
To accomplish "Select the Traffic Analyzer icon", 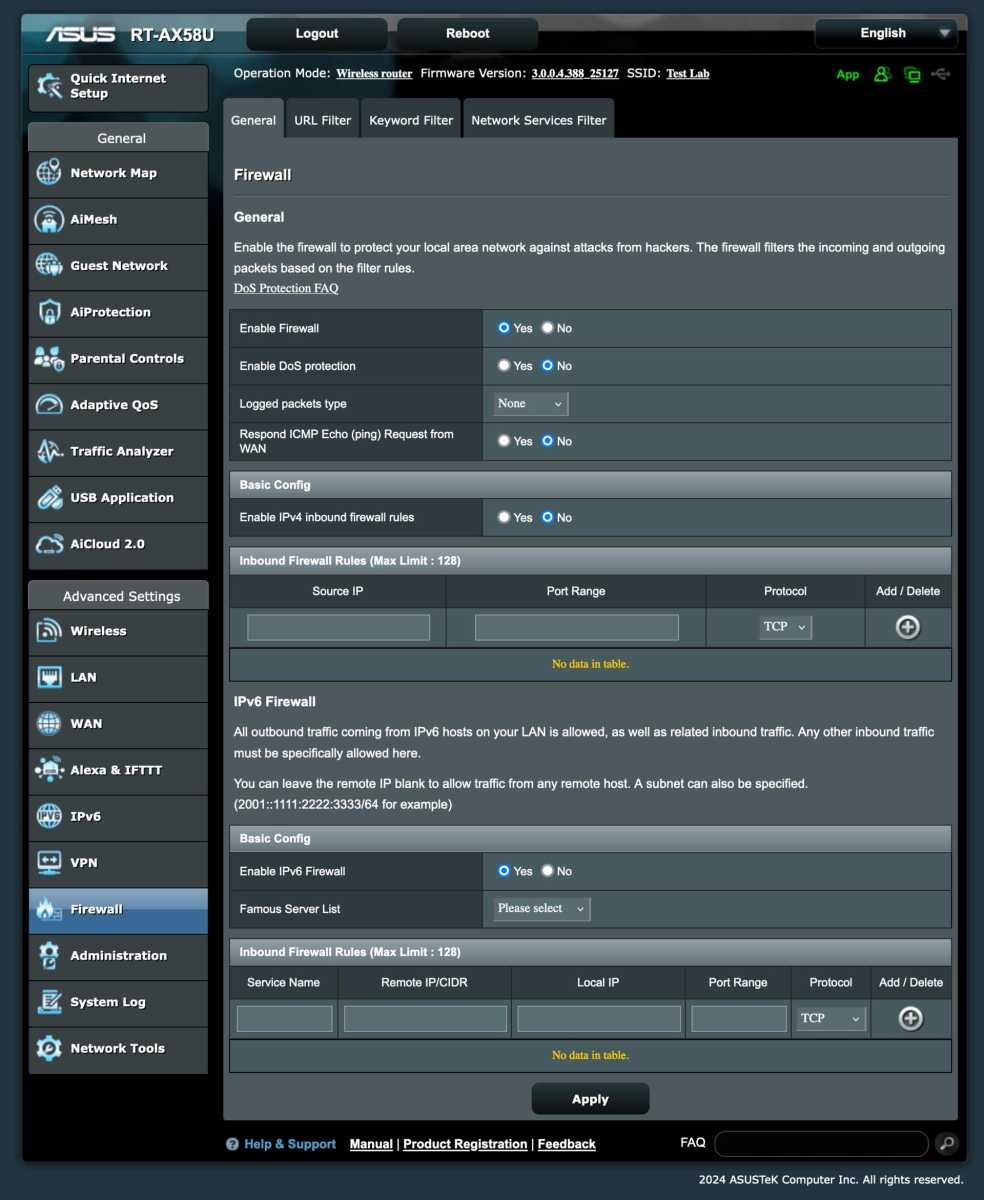I will click(49, 451).
